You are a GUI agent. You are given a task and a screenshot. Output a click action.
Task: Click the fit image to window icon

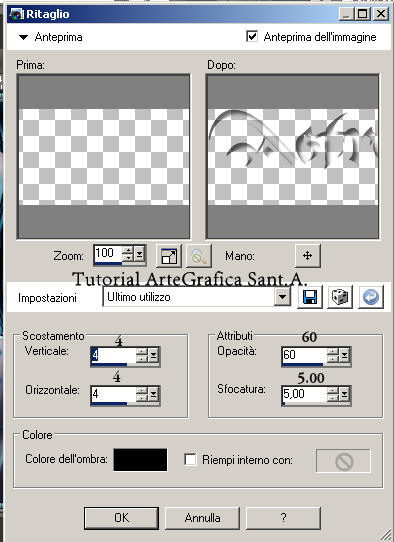tap(169, 256)
